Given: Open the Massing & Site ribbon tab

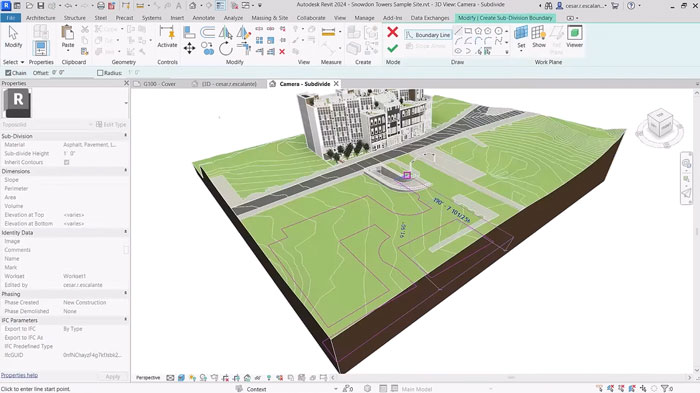Looking at the screenshot, I should coord(270,18).
